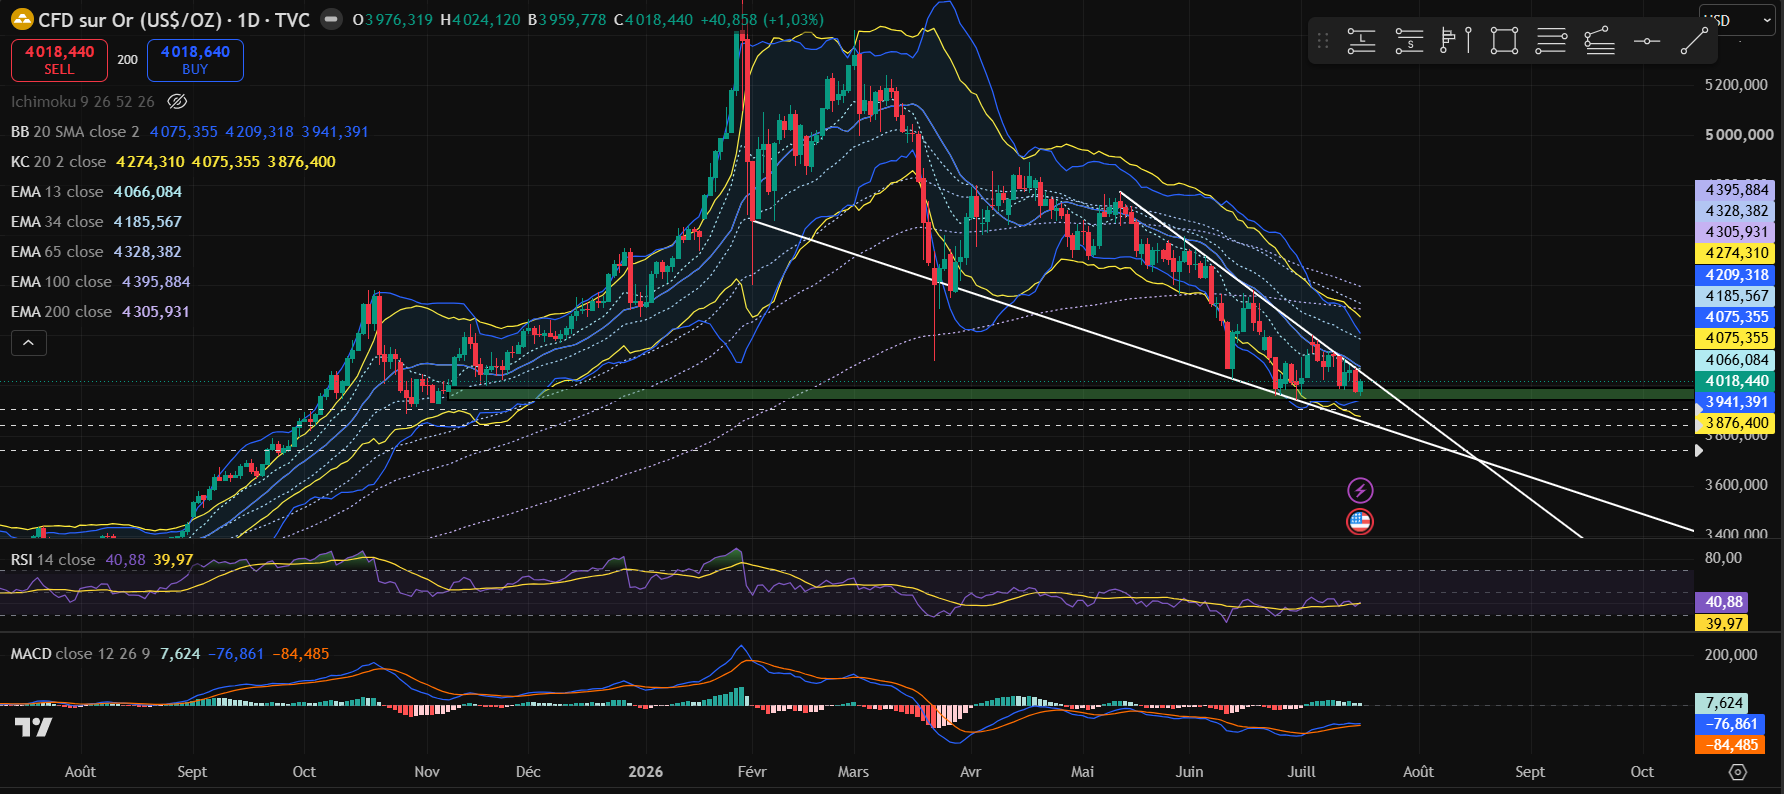Open the 1D interval selector
This screenshot has height=794, width=1784.
coord(248,20)
